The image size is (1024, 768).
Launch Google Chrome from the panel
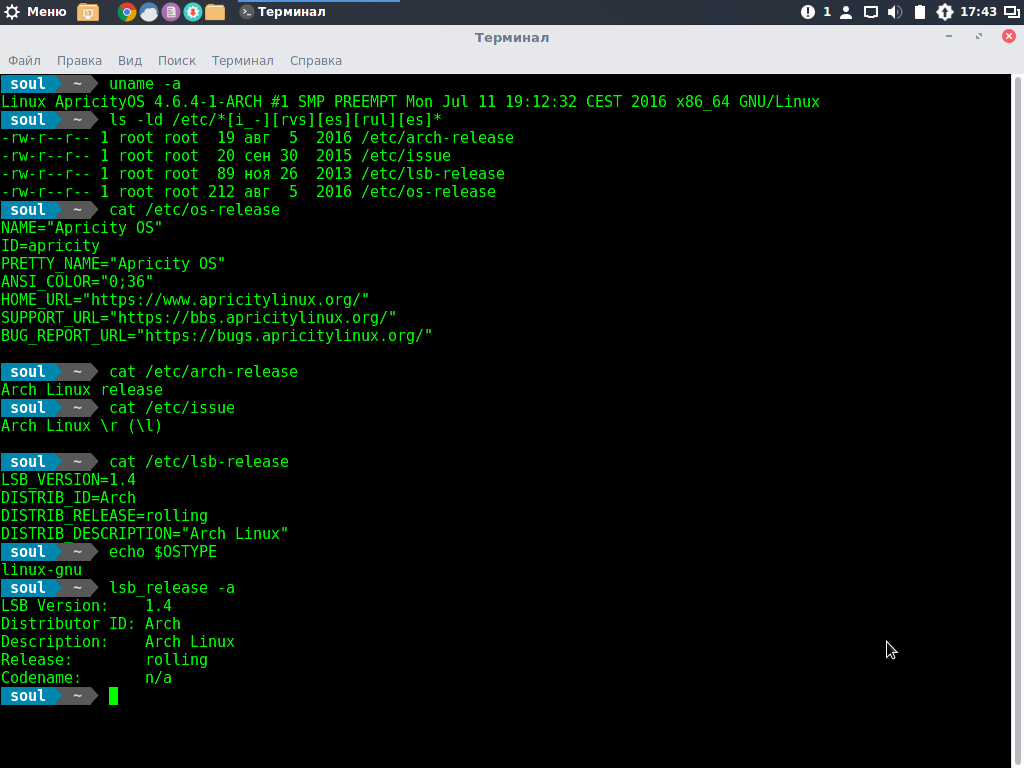127,12
